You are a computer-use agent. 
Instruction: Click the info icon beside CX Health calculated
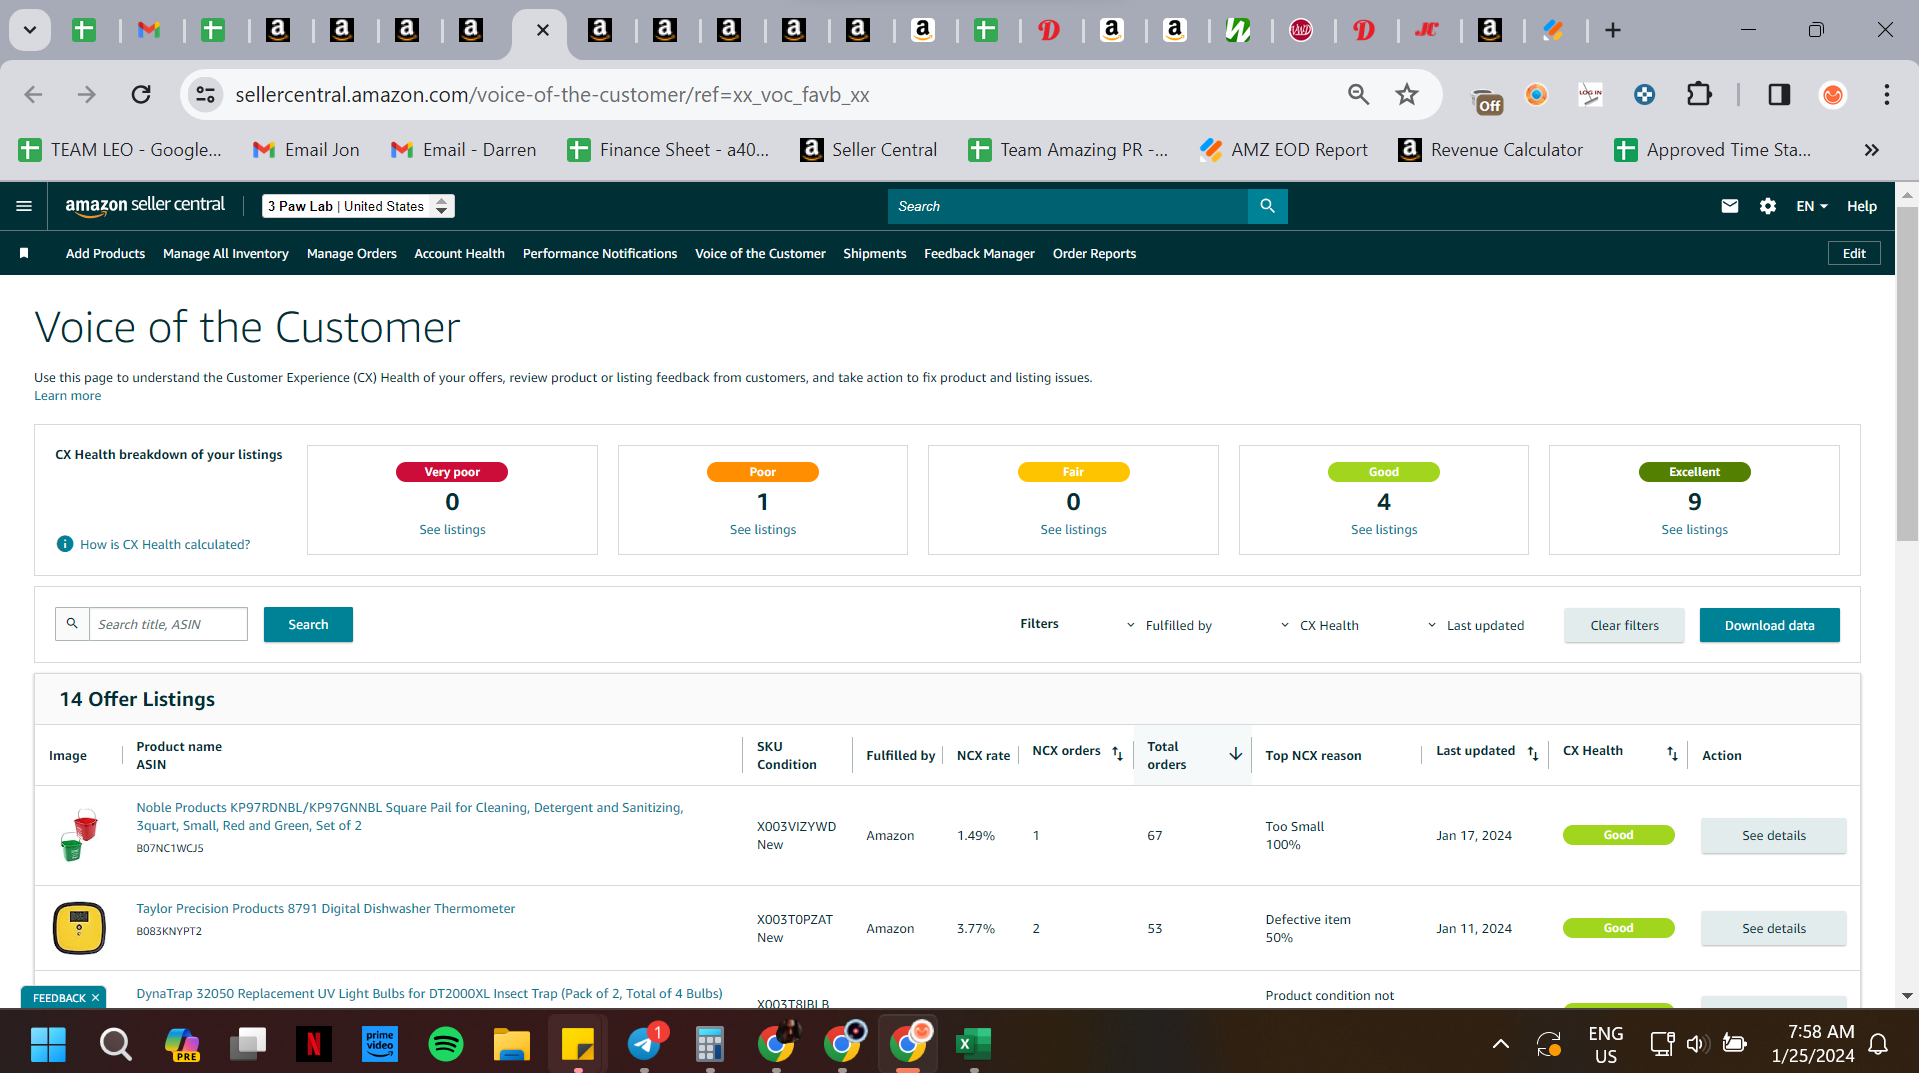coord(65,544)
